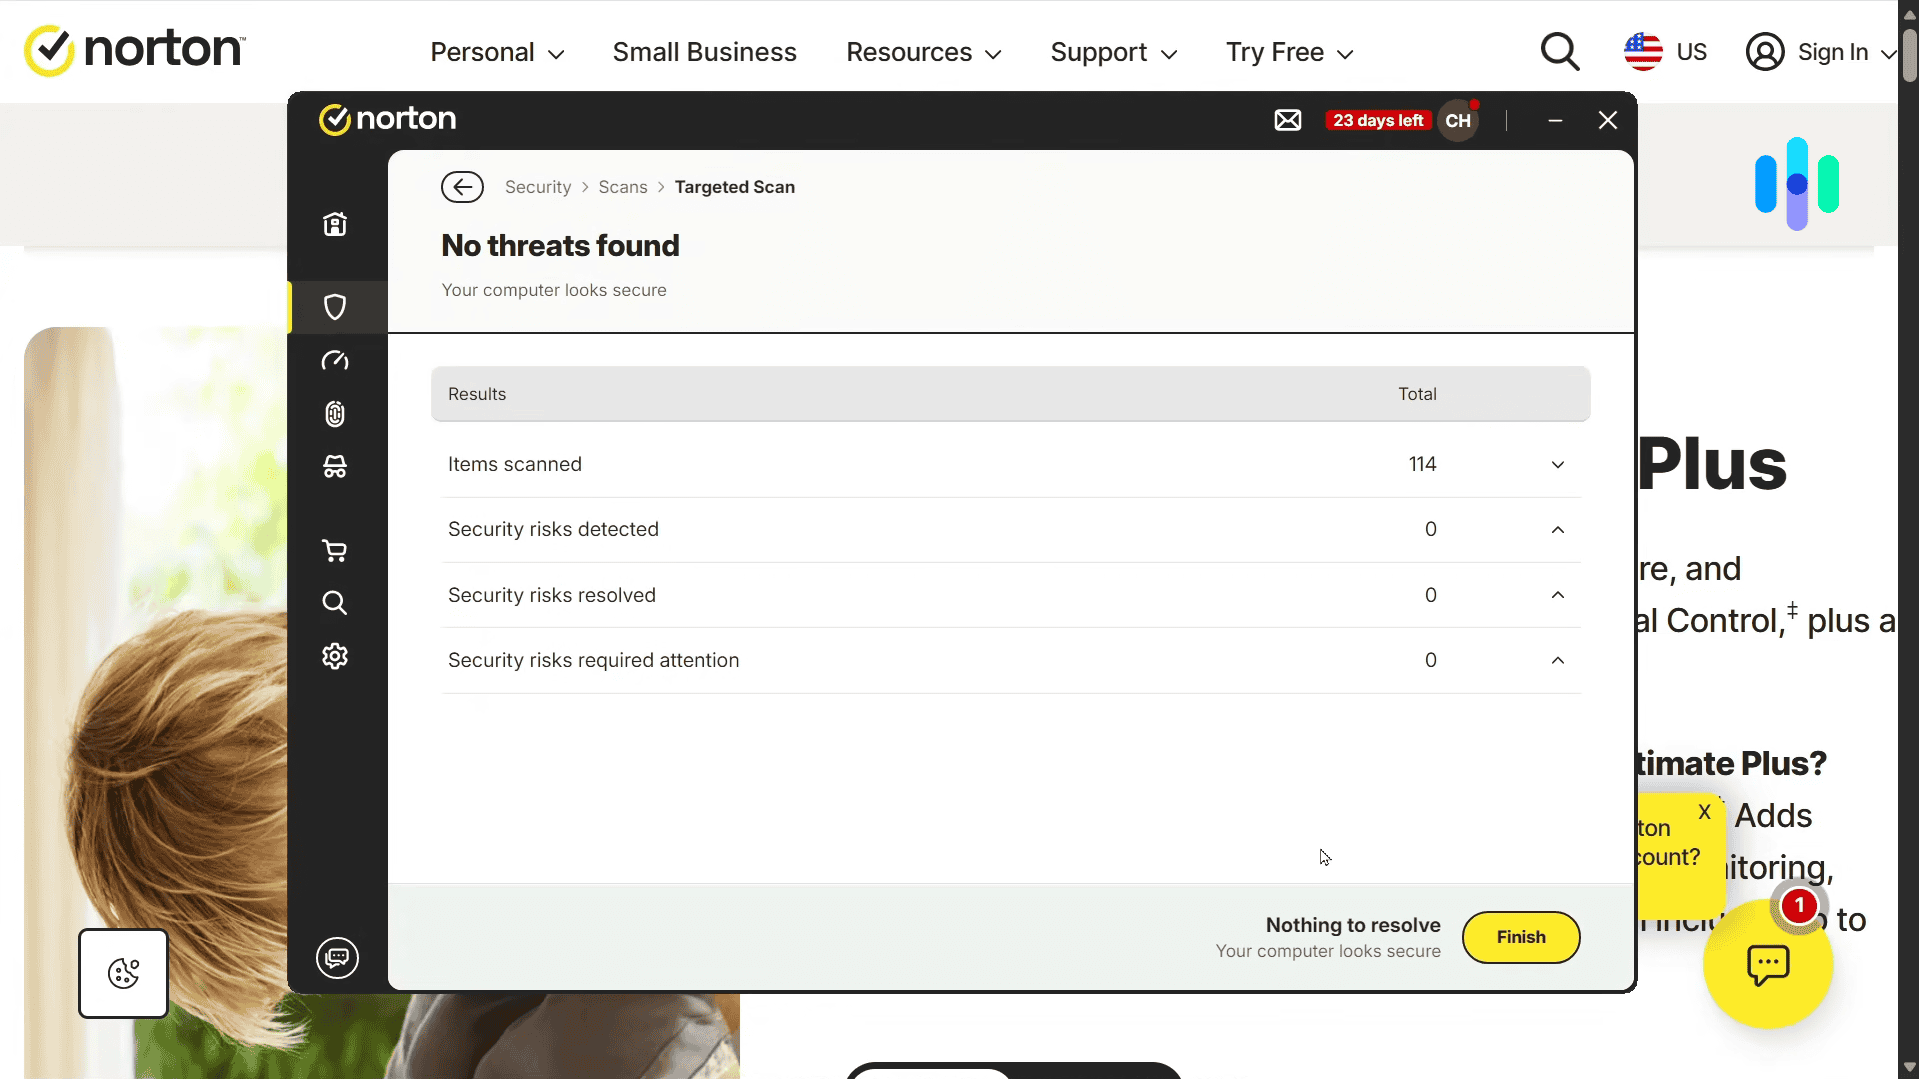Click the Nothing to resolve message
Screen dimensions: 1919x1079
(x=1353, y=925)
